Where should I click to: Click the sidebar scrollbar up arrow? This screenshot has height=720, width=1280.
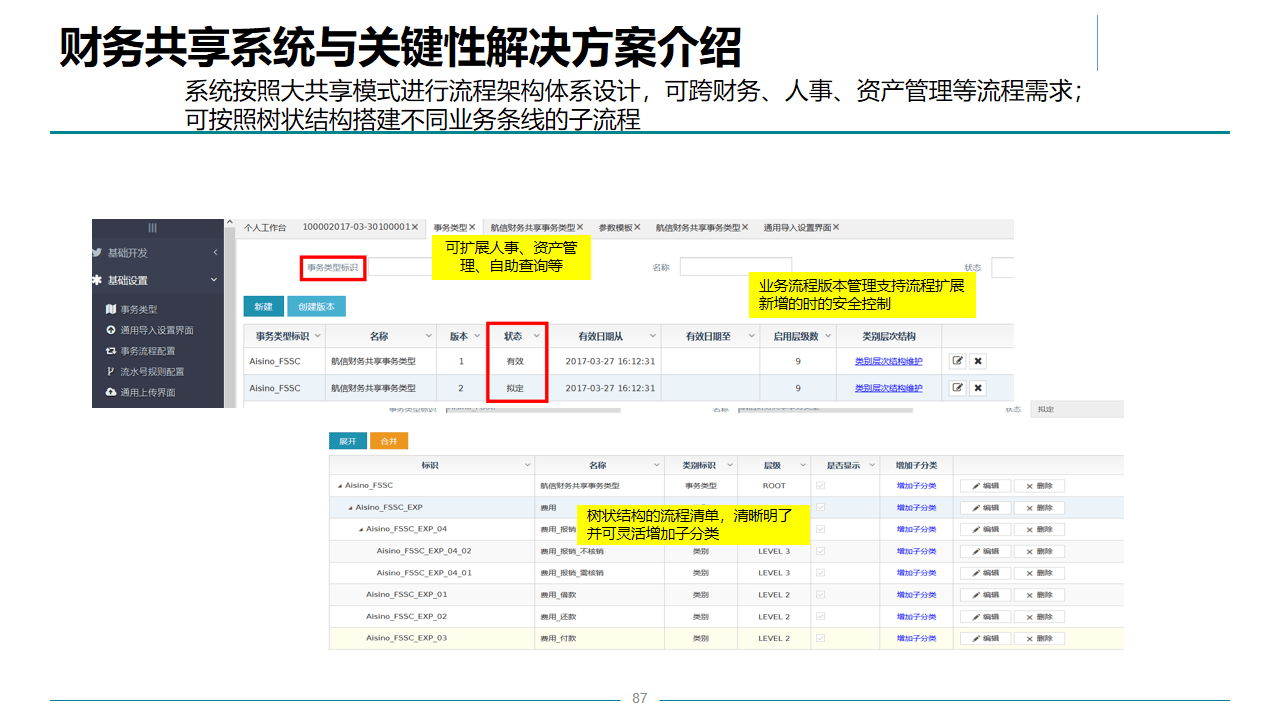[230, 224]
